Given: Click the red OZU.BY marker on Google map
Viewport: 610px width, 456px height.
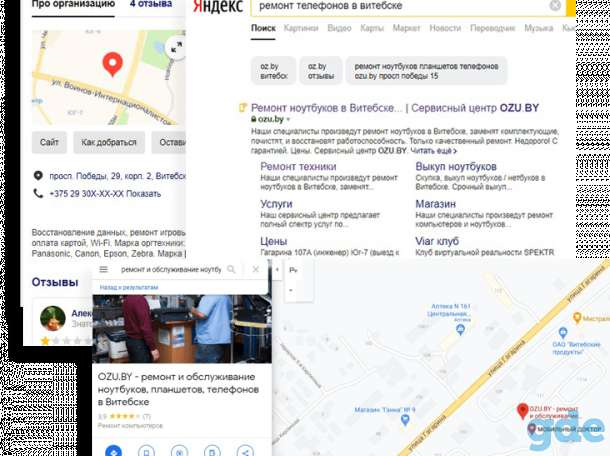Looking at the screenshot, I should click(x=522, y=411).
